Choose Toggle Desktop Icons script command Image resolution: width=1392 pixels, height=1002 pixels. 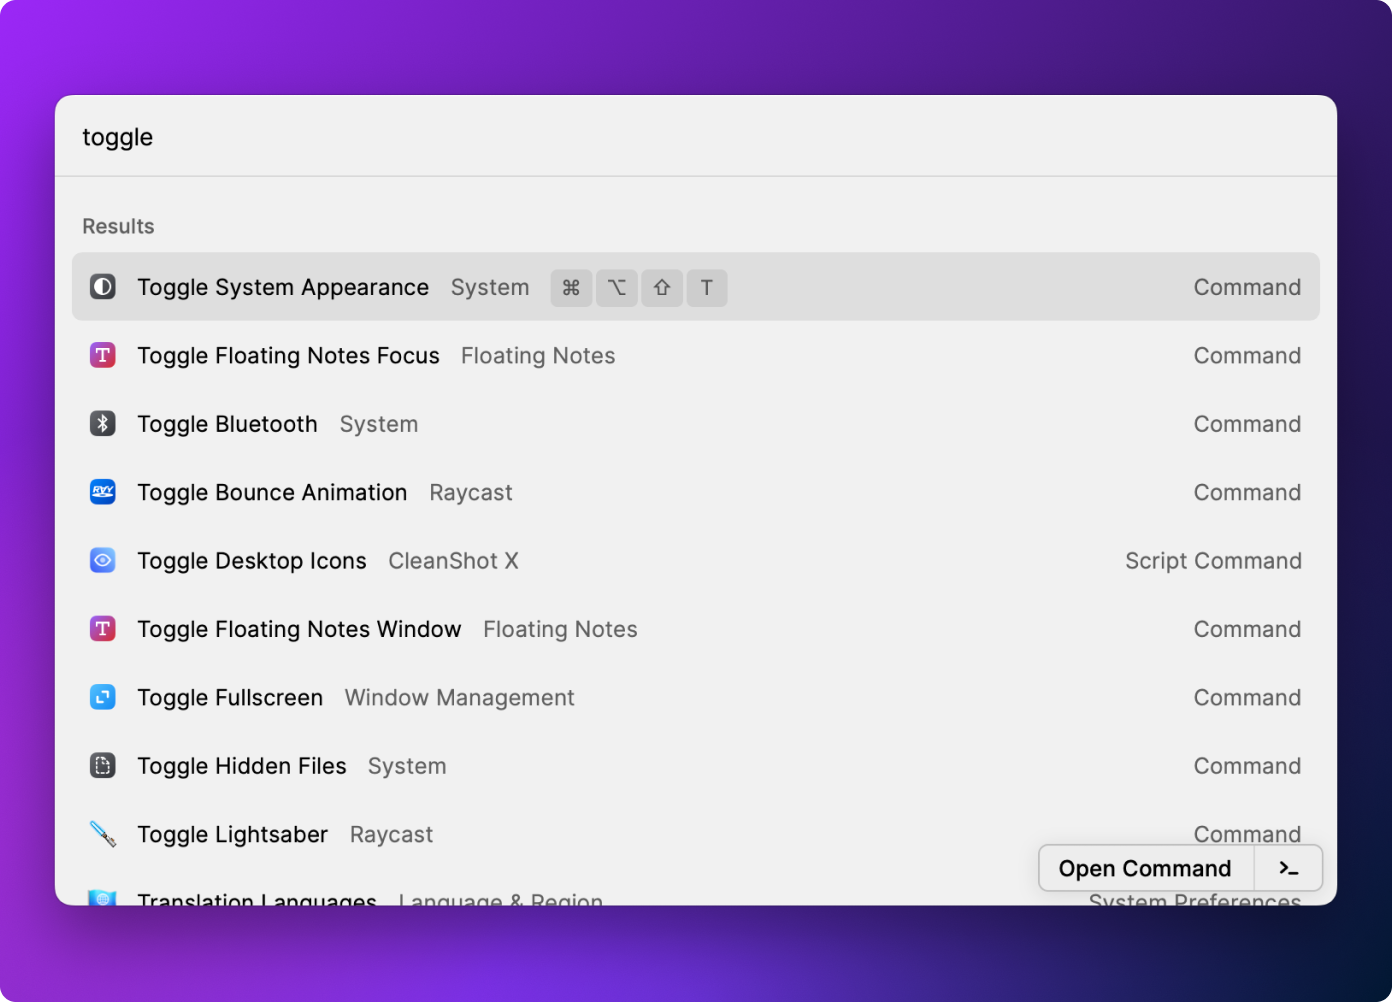(252, 561)
